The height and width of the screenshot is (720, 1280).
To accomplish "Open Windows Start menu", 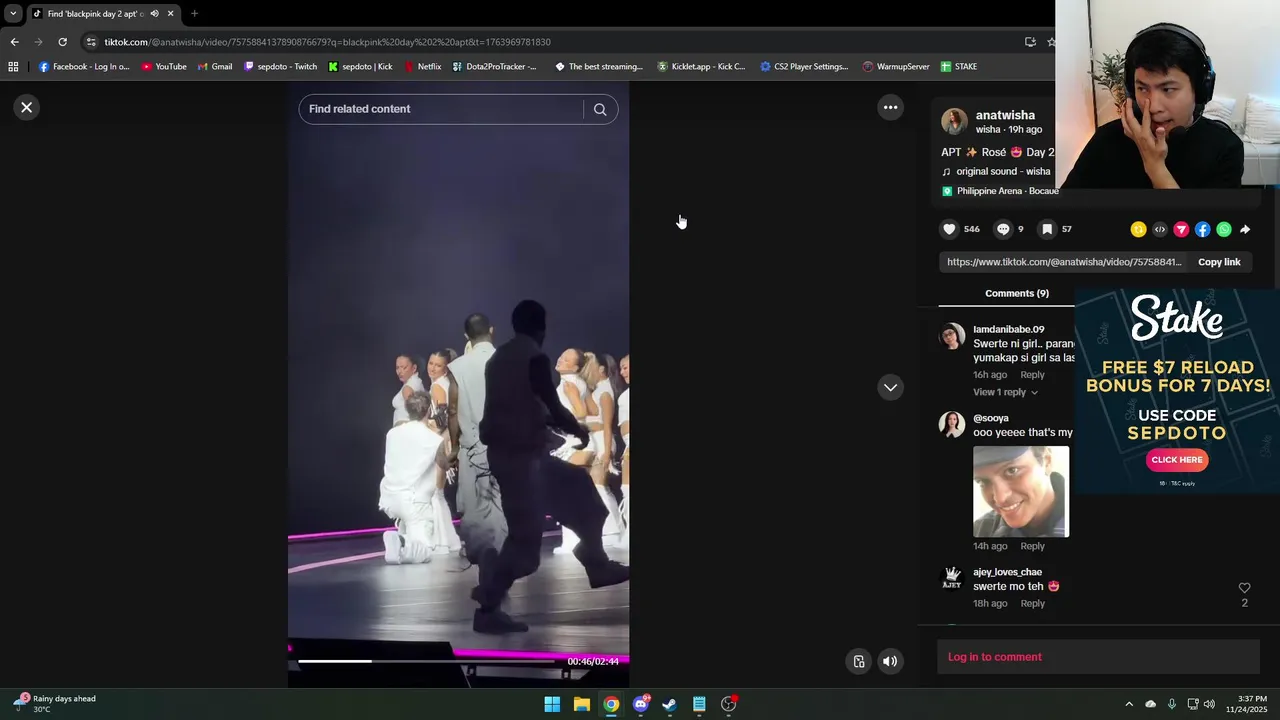I will tap(552, 704).
